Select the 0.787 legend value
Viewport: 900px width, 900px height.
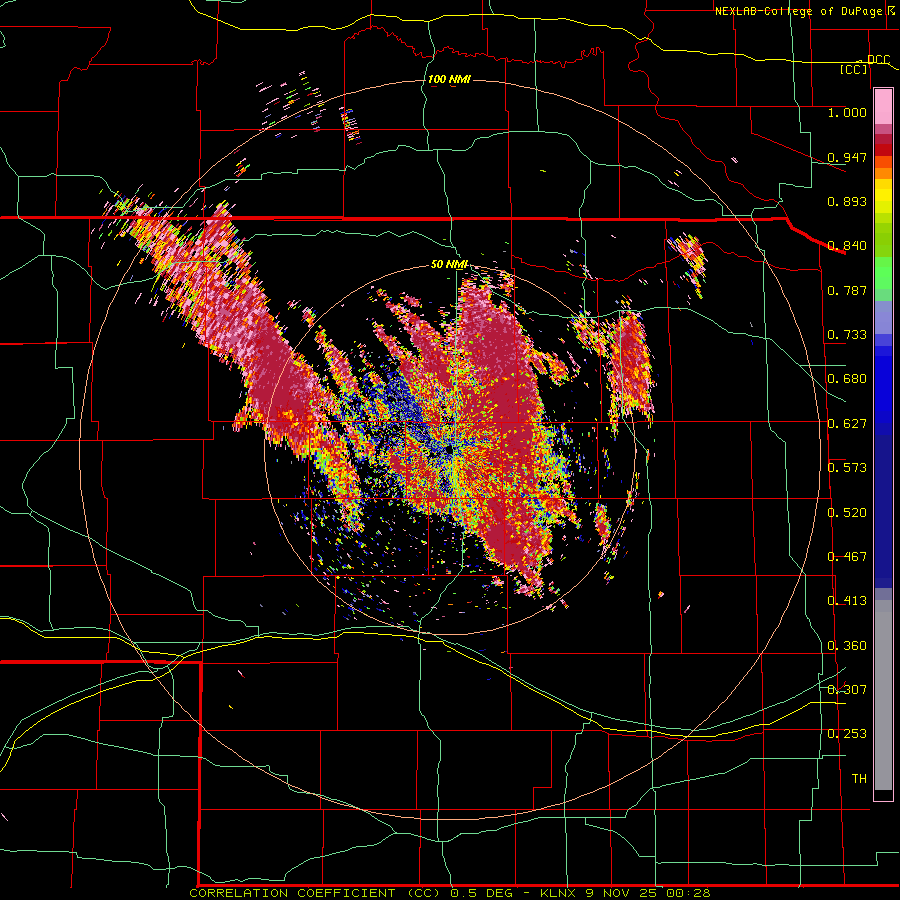tap(847, 290)
